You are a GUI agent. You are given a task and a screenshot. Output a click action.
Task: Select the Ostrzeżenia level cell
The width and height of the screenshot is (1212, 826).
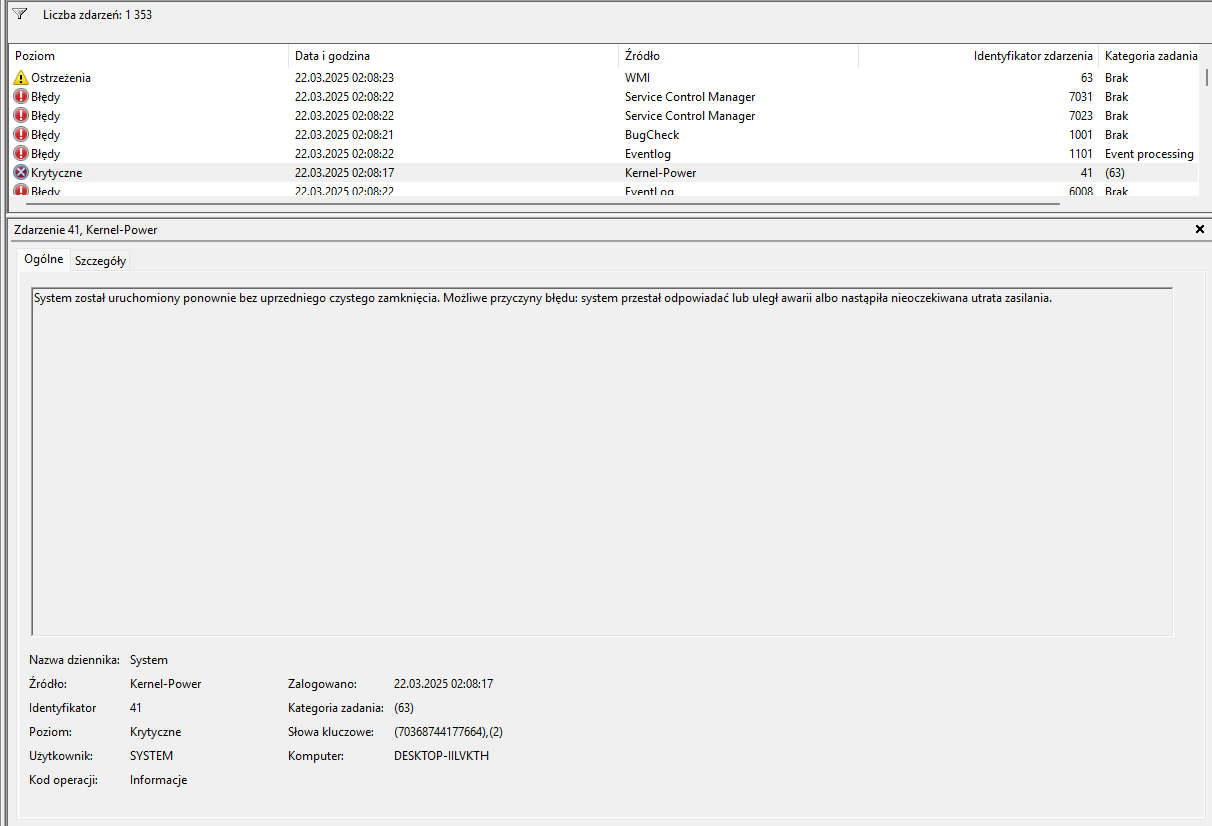pos(61,78)
